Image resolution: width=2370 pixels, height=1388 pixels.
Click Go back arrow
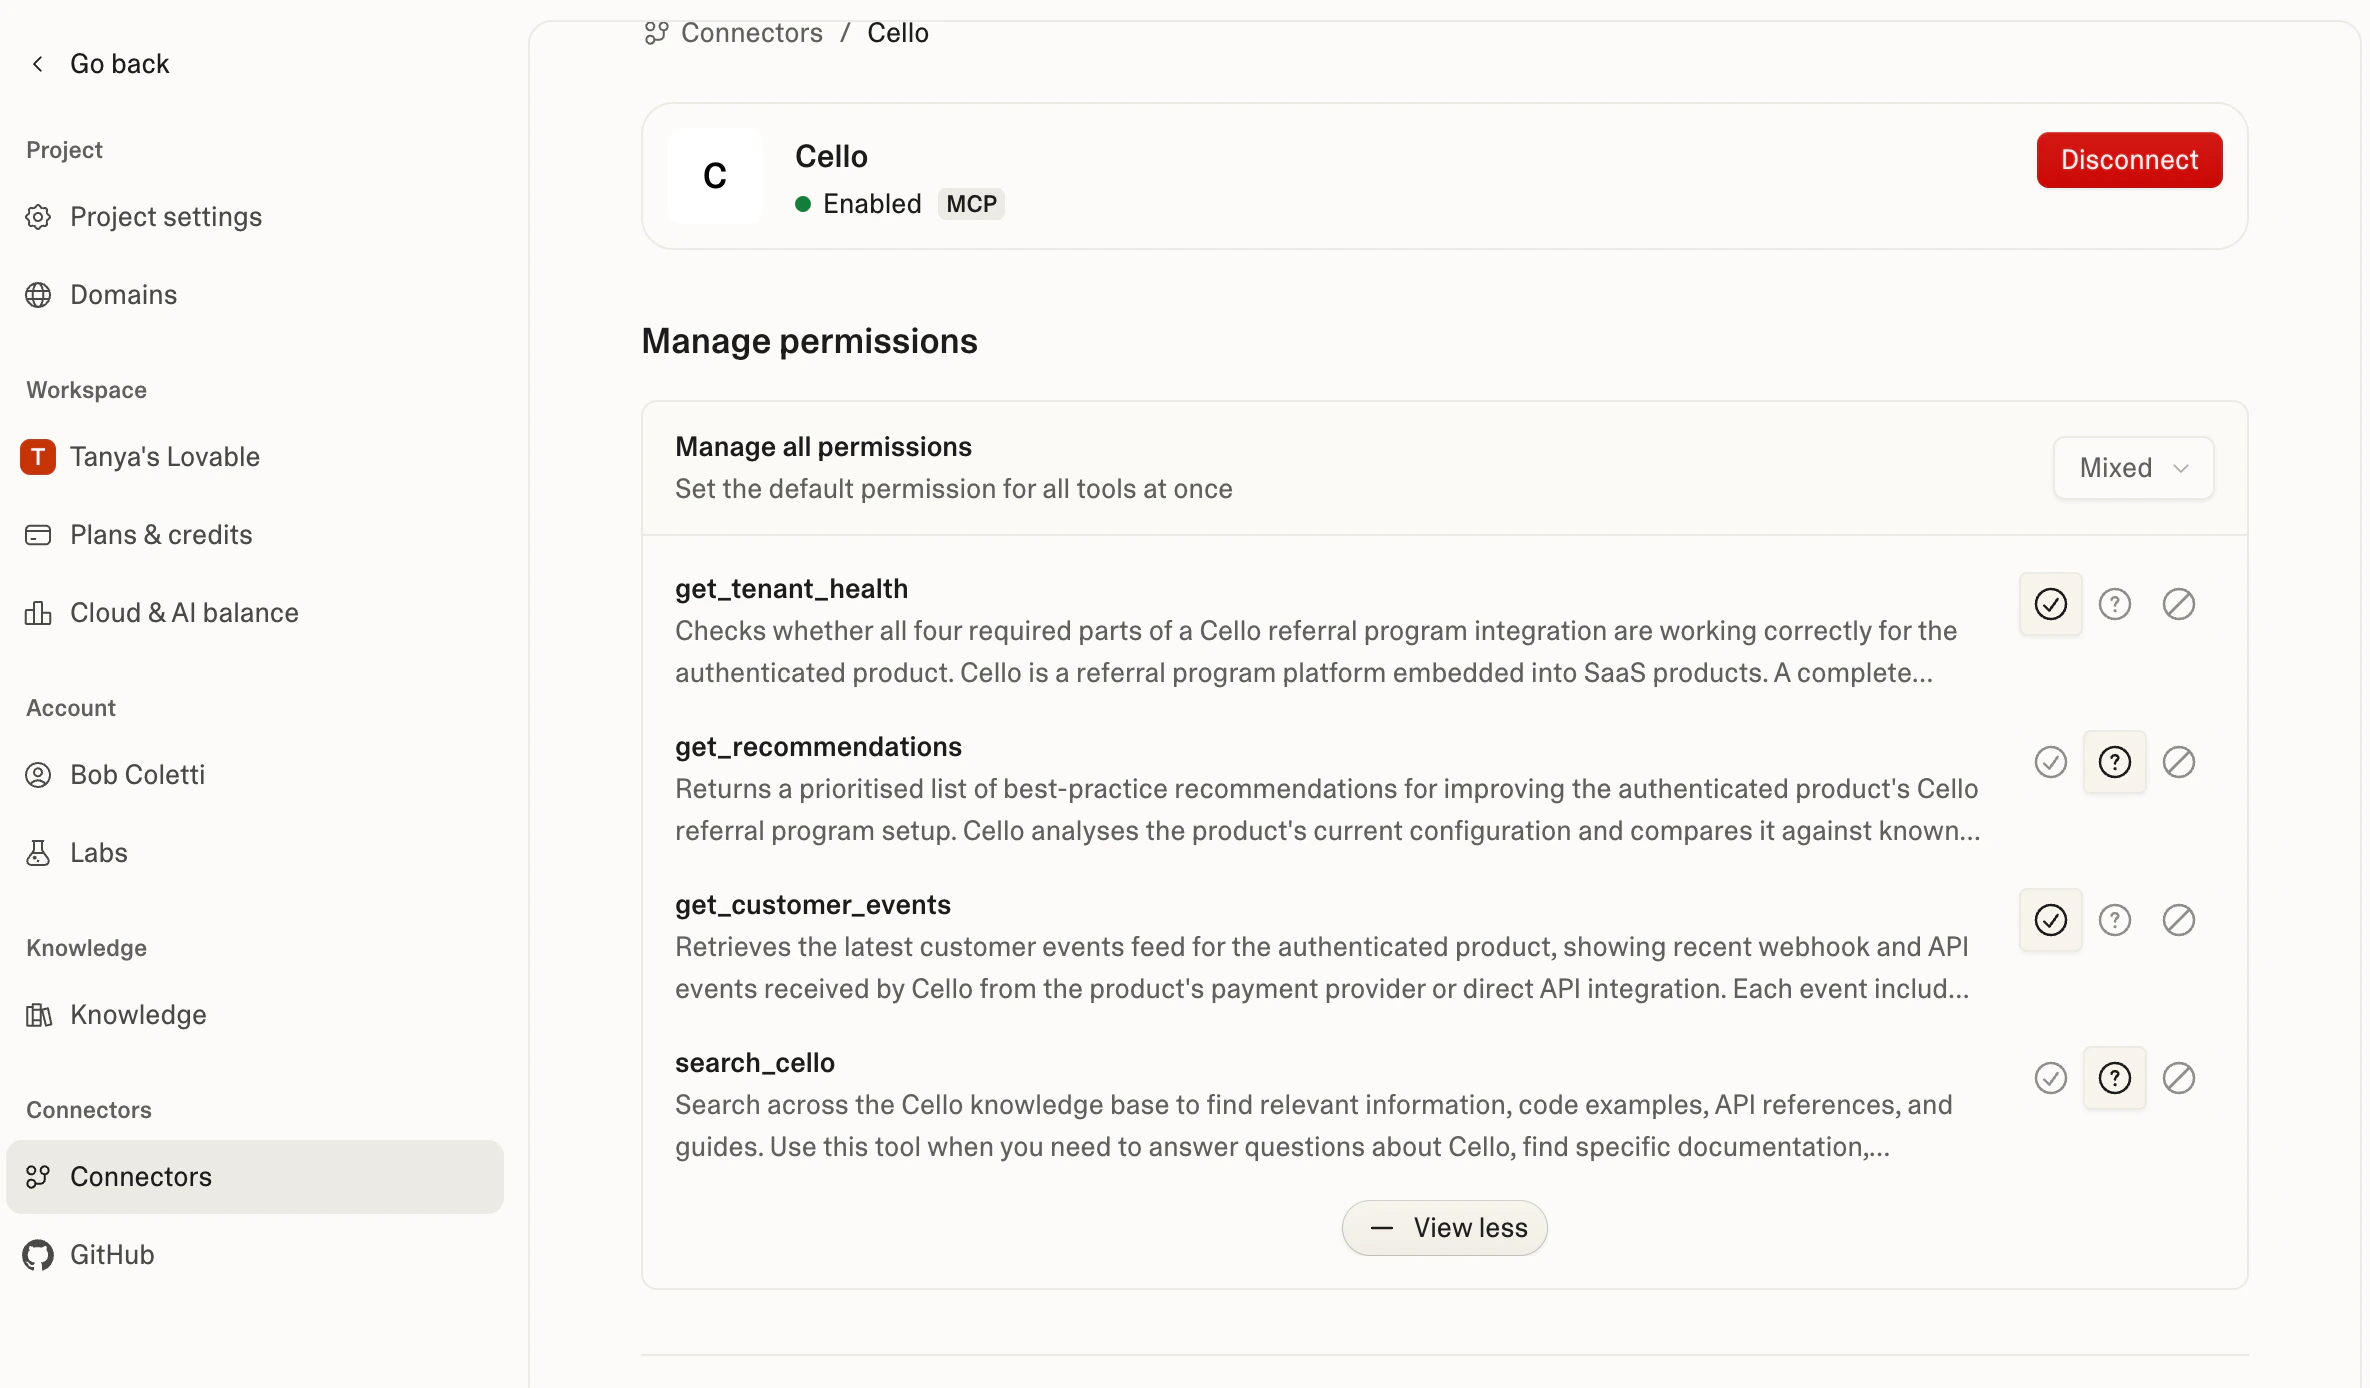tap(38, 64)
